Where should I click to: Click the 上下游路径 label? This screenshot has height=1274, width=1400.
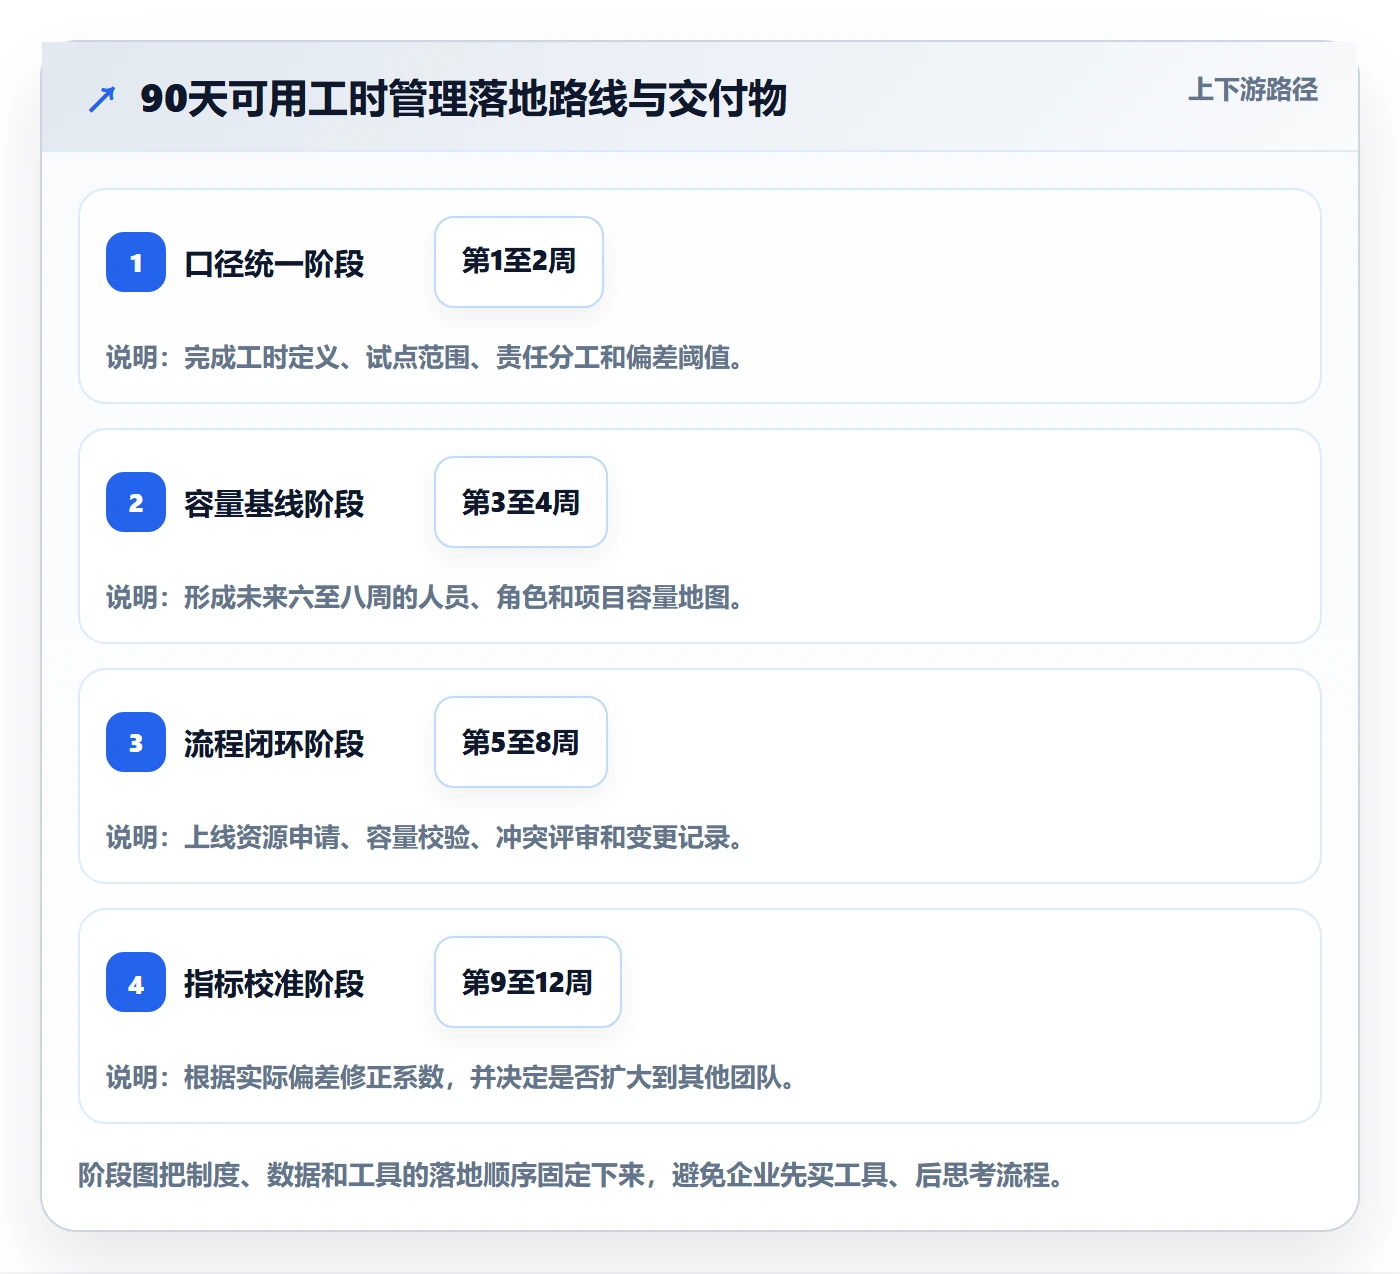(x=1253, y=90)
